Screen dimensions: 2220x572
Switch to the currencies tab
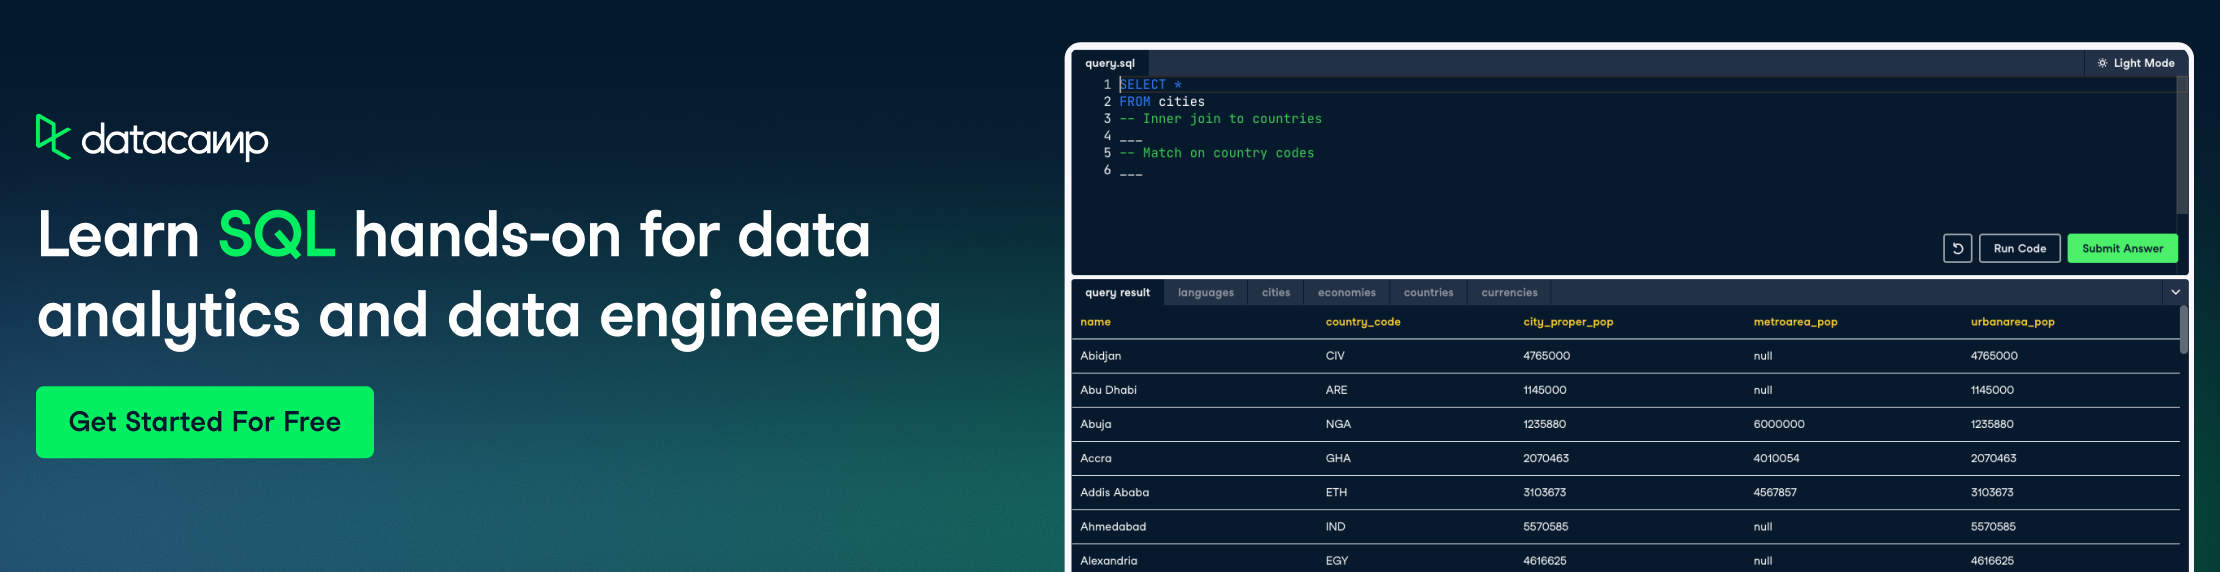(1509, 293)
